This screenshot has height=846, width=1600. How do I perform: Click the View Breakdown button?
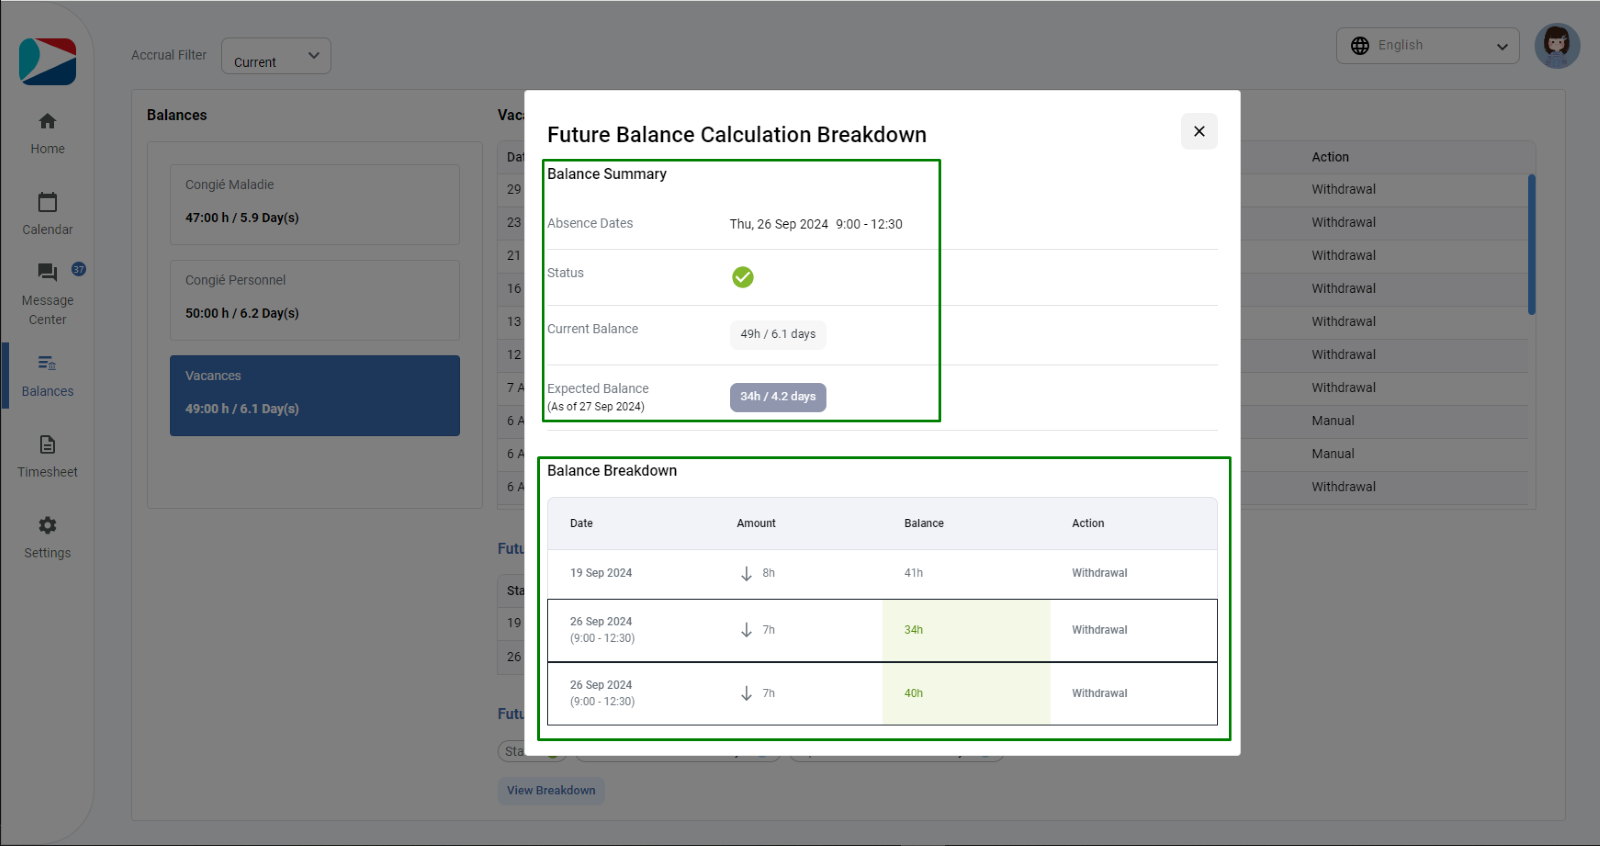pos(551,790)
